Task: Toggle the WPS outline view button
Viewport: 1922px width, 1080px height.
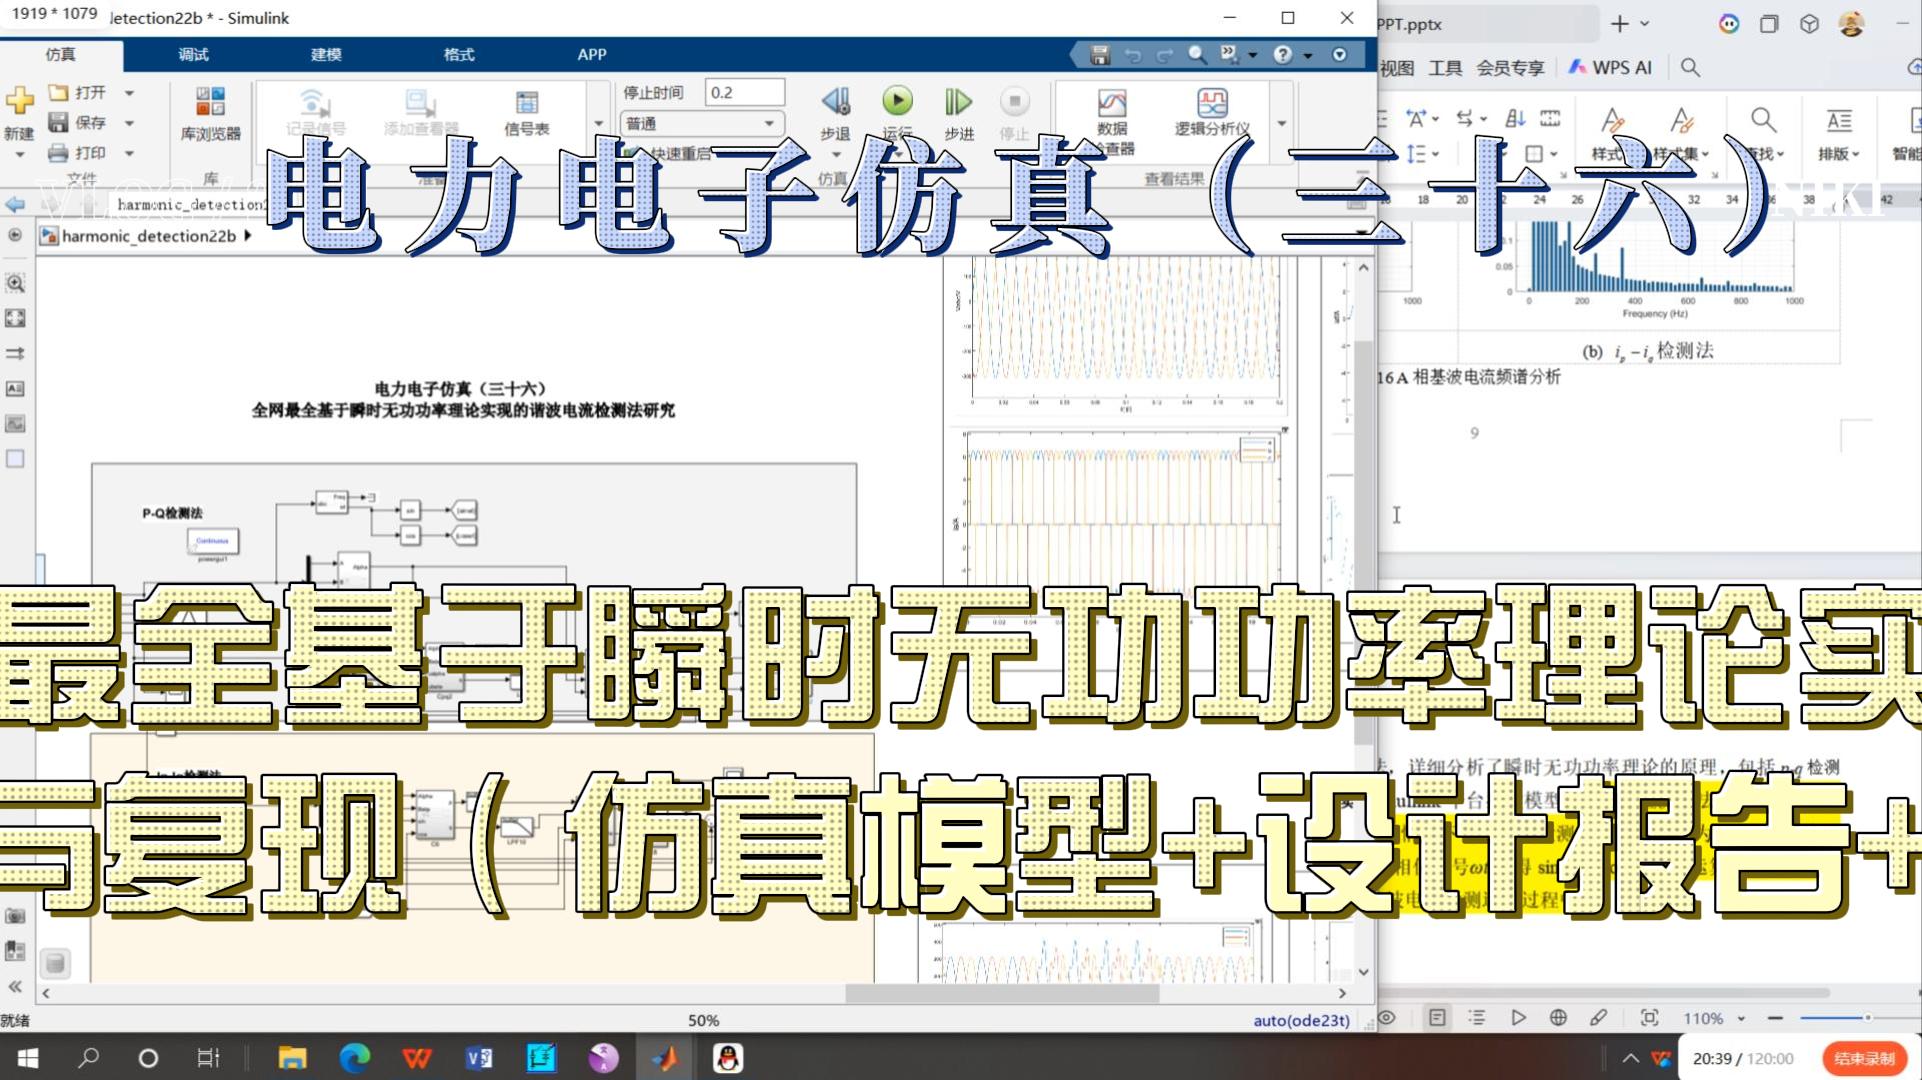Action: (1477, 1018)
